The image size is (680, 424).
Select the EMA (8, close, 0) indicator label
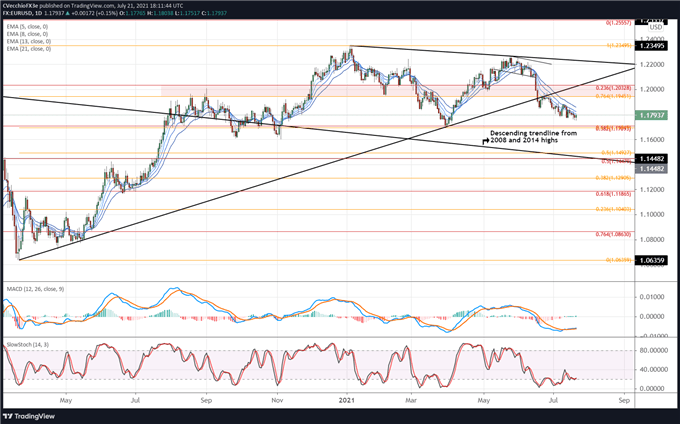click(x=27, y=34)
